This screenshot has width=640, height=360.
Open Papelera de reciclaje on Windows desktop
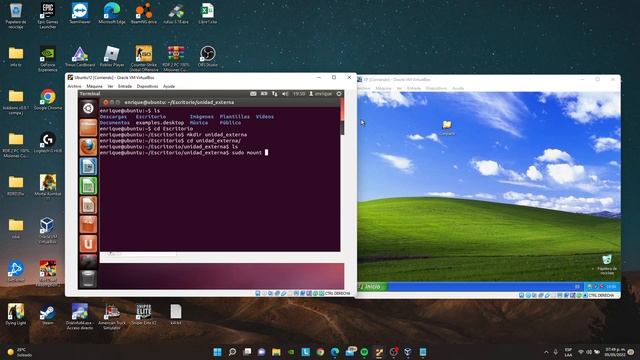[16, 16]
